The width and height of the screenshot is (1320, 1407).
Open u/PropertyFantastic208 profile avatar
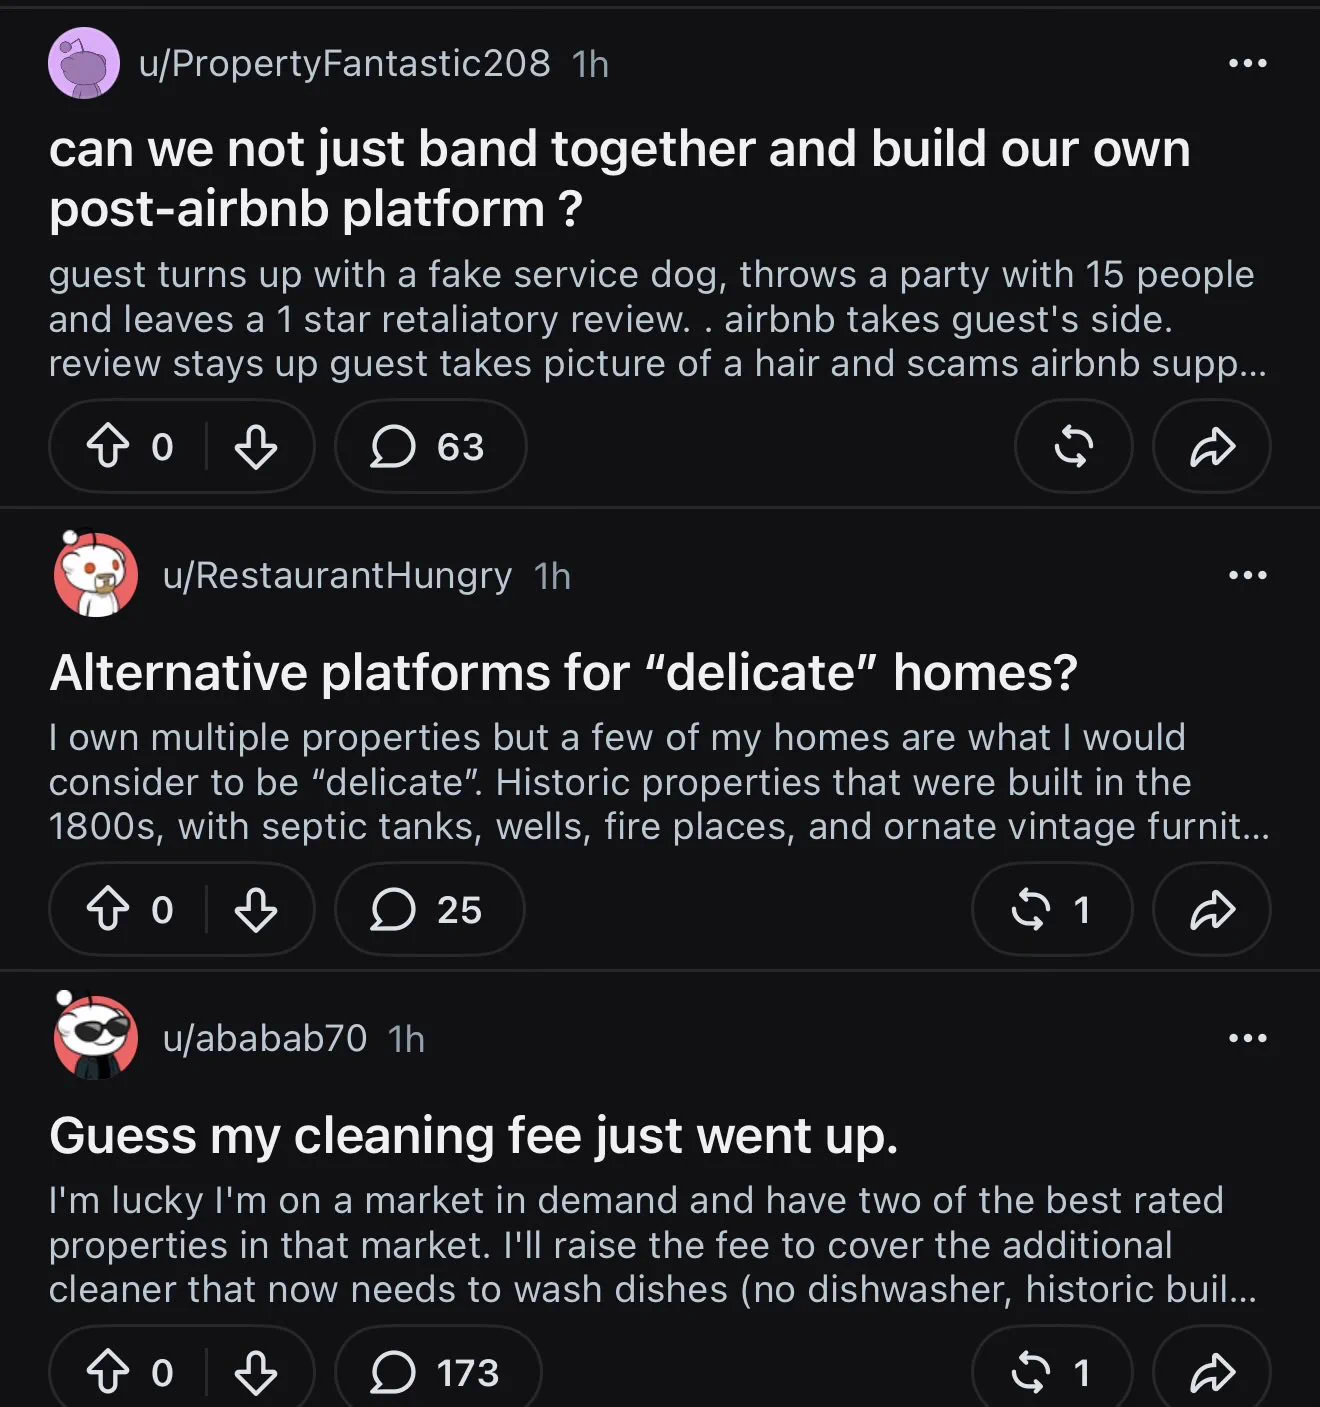tap(84, 63)
